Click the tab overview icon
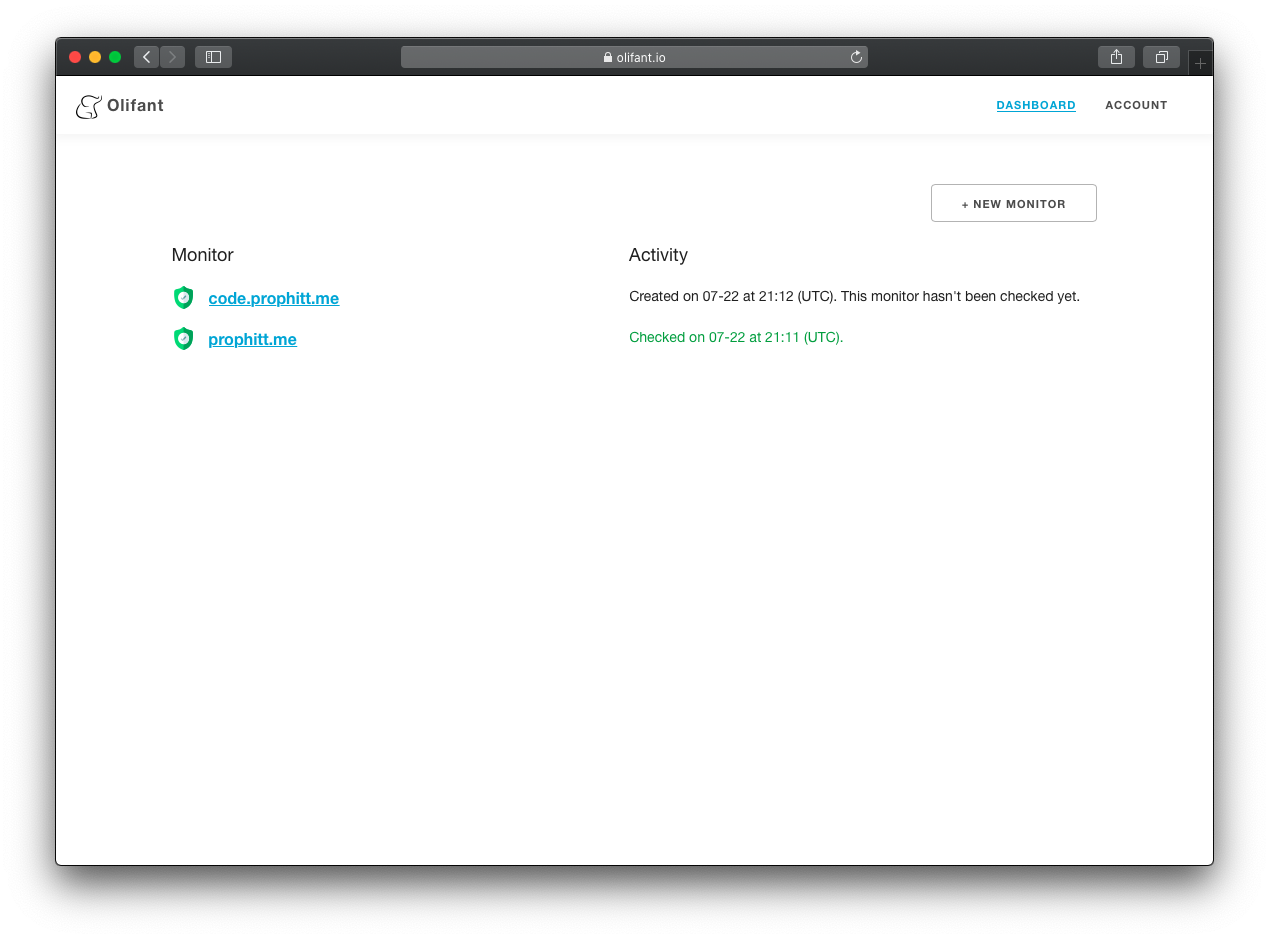Image resolution: width=1269 pixels, height=939 pixels. 1161,57
